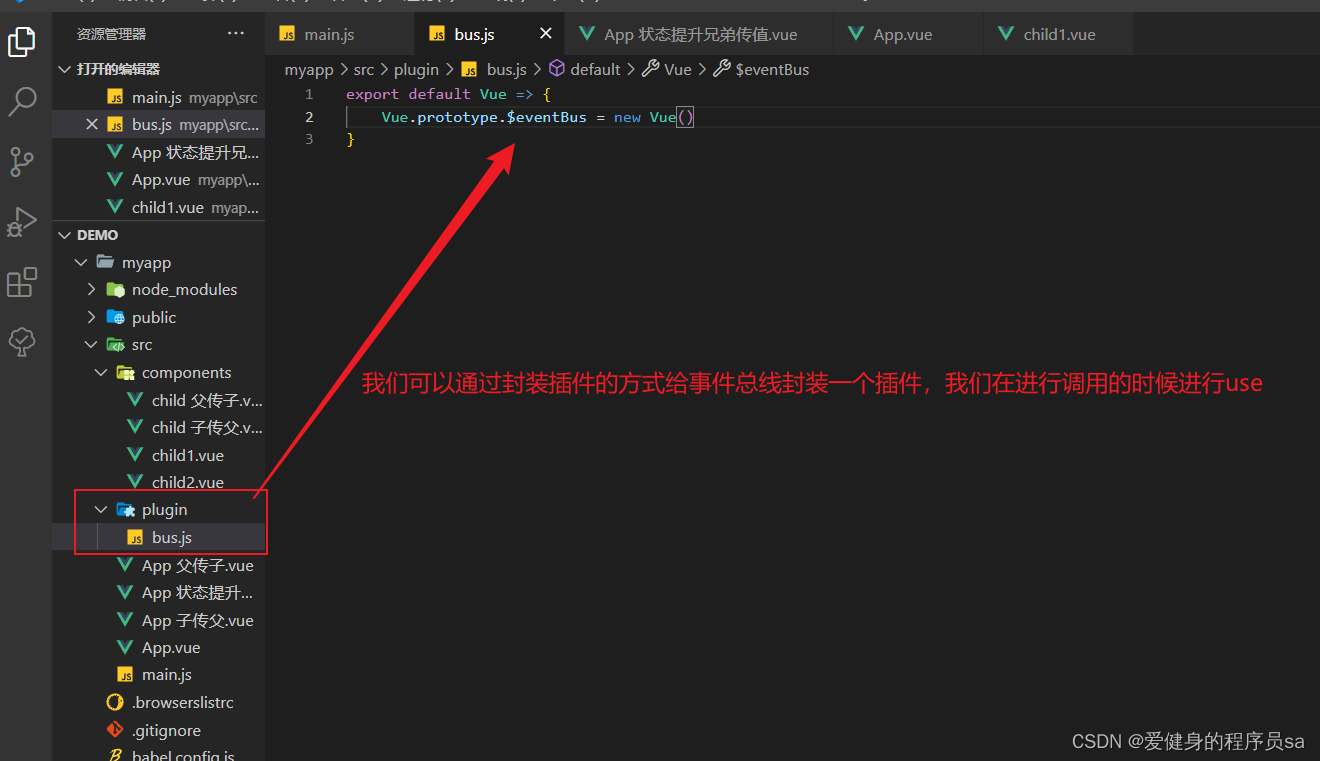Place cursor on line number 3
1320x761 pixels.
point(309,139)
